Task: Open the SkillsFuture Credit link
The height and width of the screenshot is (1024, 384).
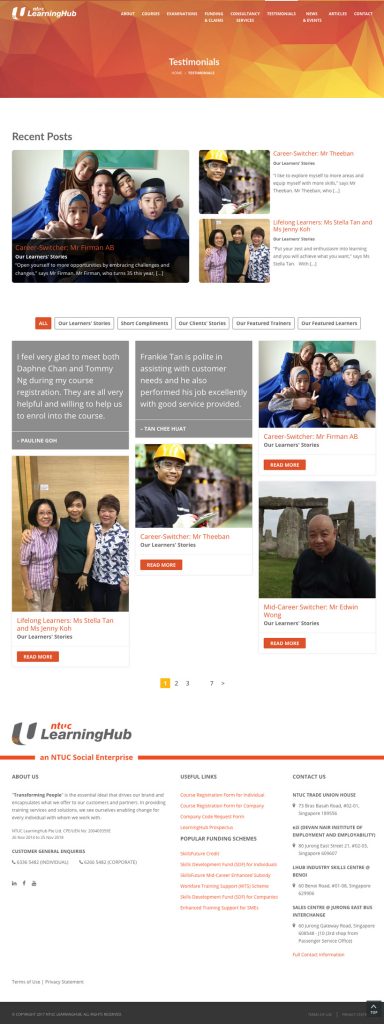Action: (200, 854)
